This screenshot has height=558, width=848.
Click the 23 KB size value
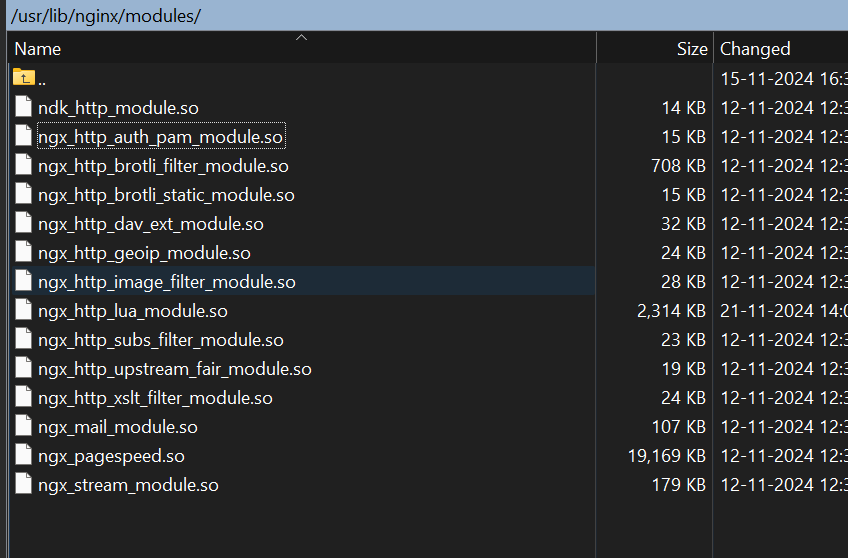[683, 340]
